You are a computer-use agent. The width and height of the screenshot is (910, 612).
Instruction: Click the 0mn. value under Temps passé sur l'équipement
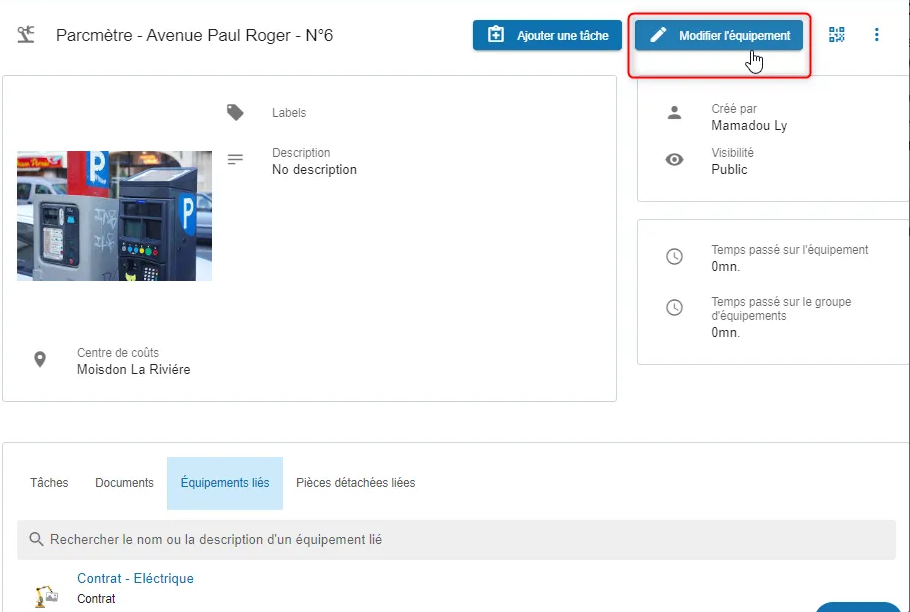point(725,267)
